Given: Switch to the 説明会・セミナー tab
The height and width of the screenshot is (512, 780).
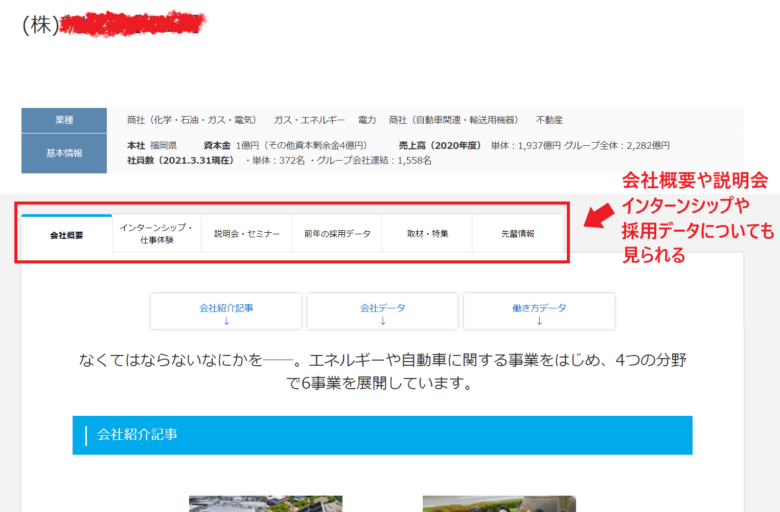Looking at the screenshot, I should [247, 233].
